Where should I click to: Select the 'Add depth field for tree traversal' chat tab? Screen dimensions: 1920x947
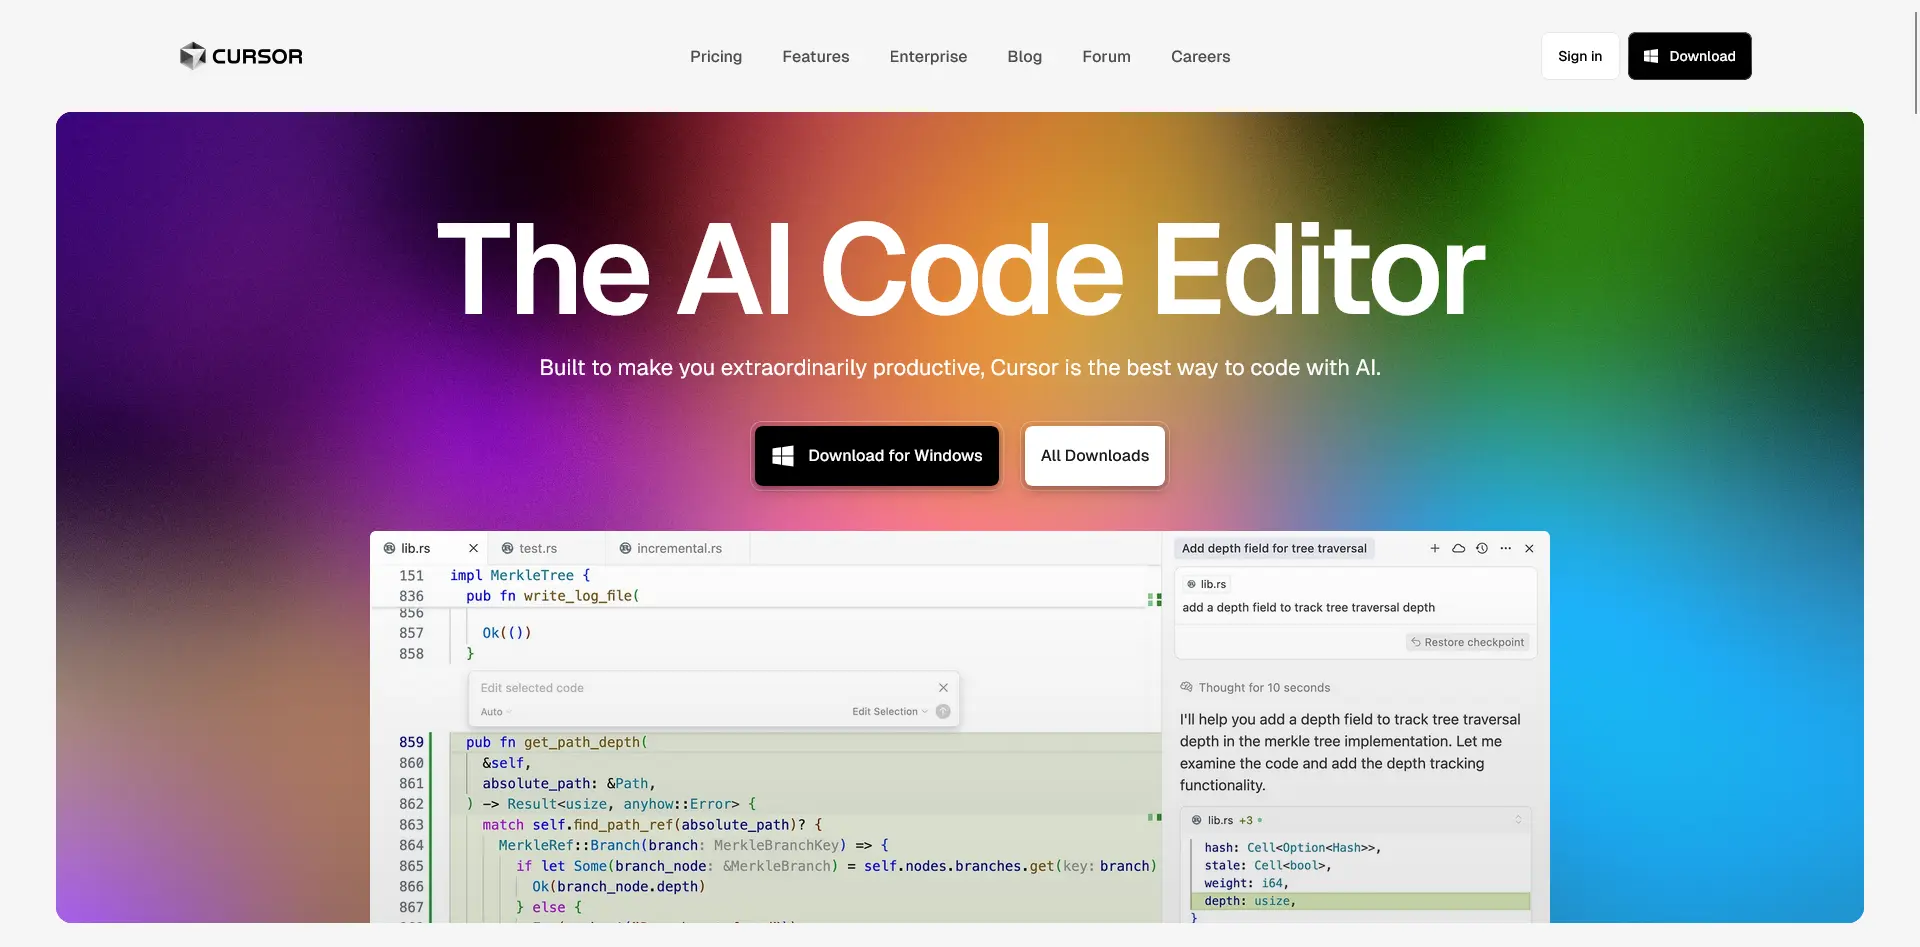coord(1274,548)
